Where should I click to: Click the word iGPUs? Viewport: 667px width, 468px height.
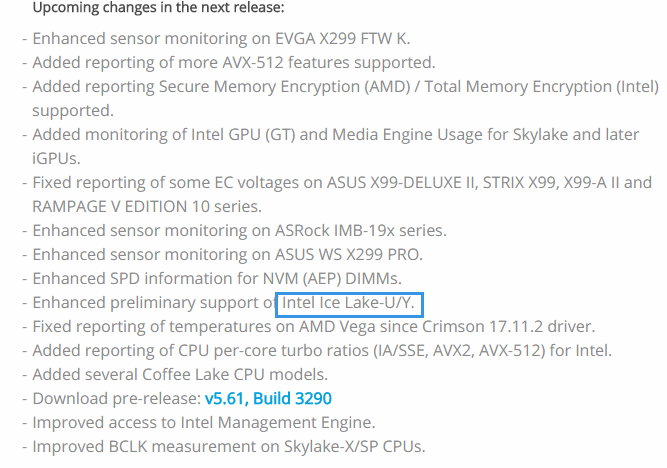tap(56, 159)
